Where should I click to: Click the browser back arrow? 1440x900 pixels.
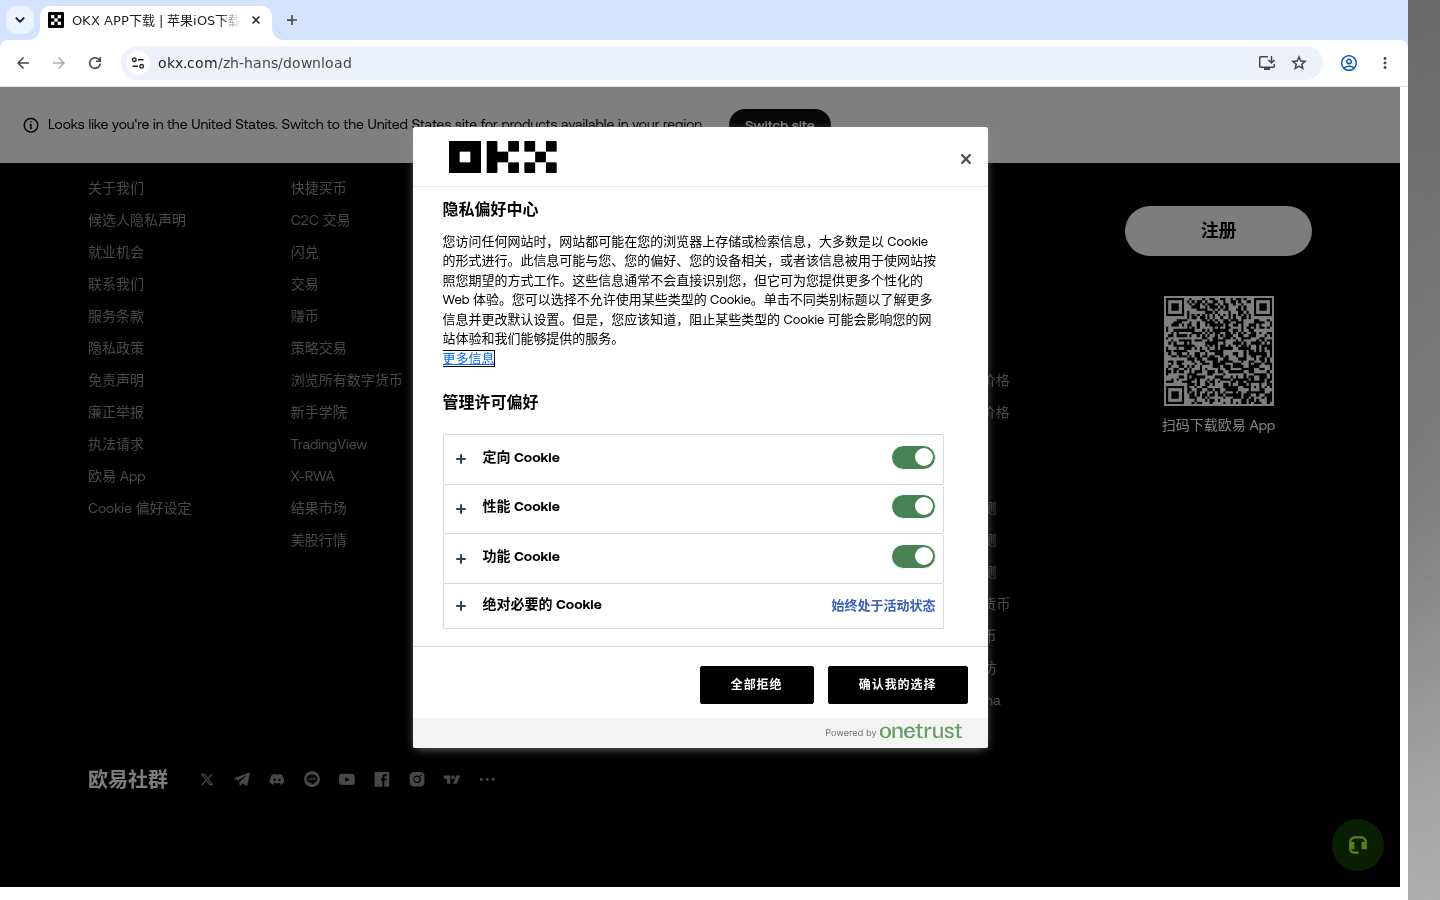(x=23, y=63)
